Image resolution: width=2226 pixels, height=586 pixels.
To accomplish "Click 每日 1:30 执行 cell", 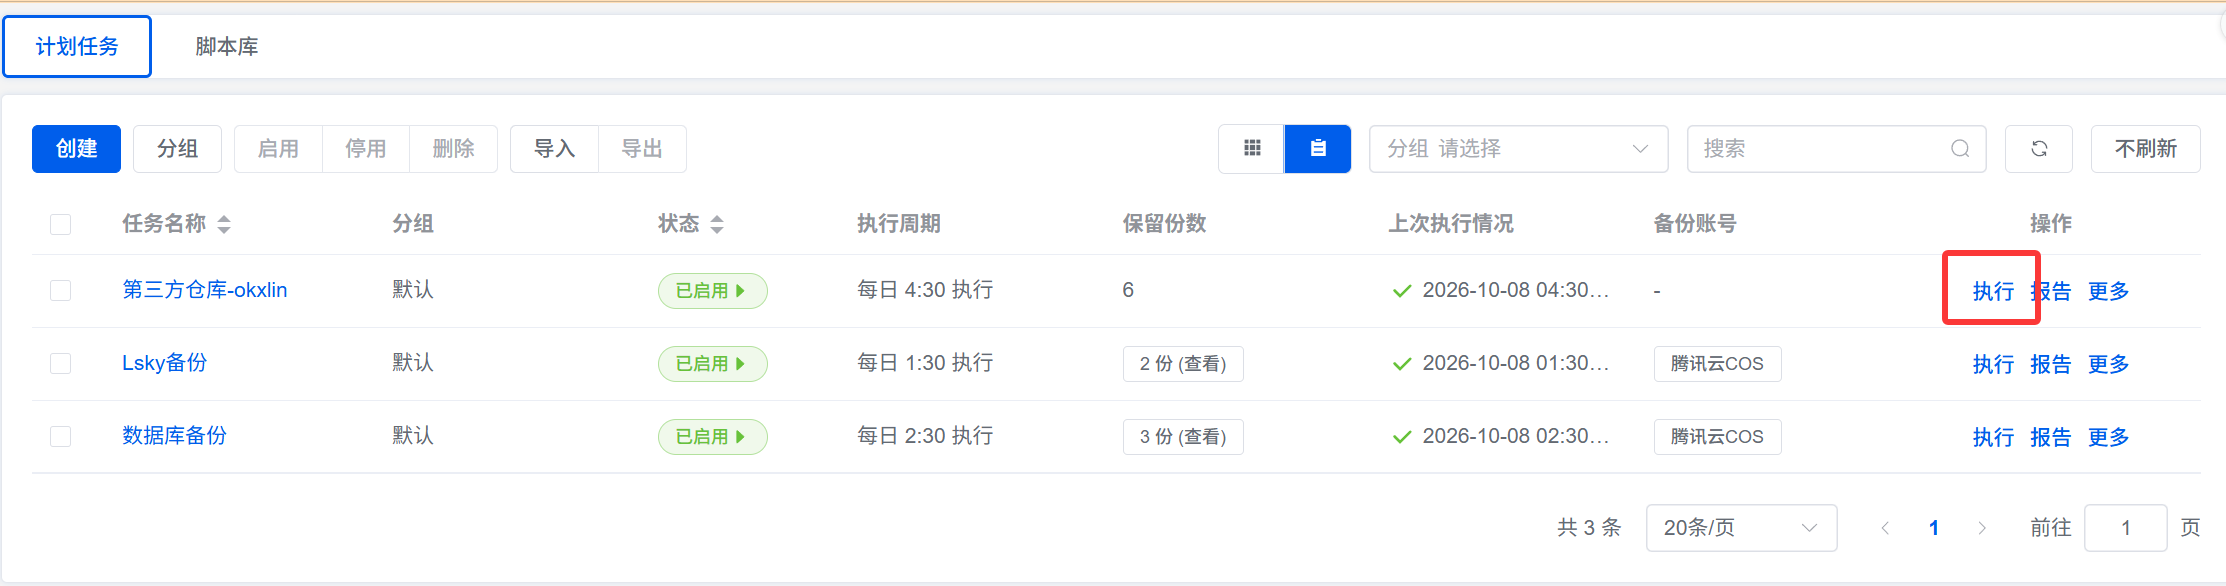I will pyautogui.click(x=925, y=363).
